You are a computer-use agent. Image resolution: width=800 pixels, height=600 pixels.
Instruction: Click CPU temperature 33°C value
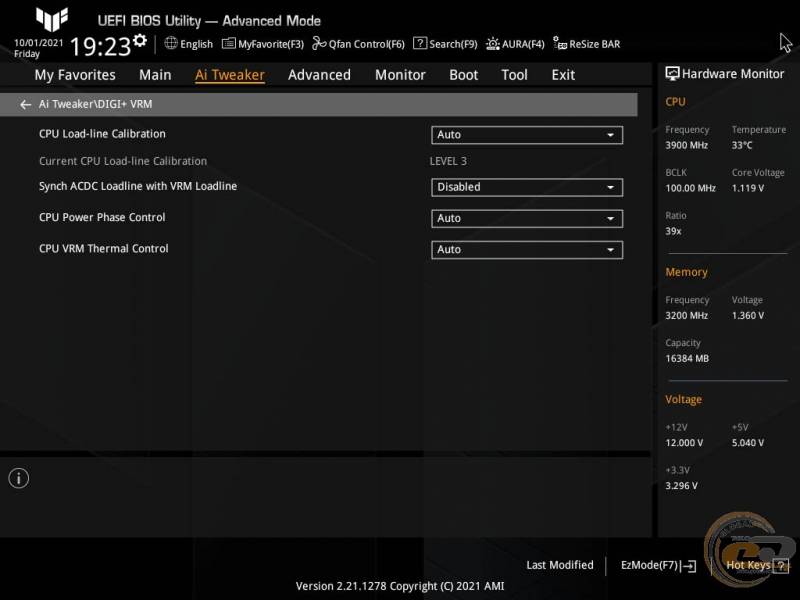[x=742, y=145]
